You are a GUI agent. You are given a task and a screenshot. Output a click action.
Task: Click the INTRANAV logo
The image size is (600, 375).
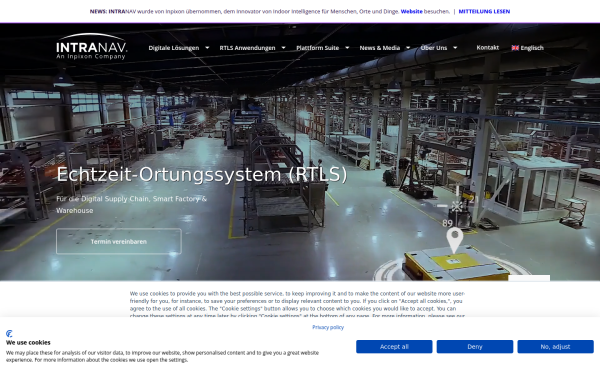coord(91,47)
